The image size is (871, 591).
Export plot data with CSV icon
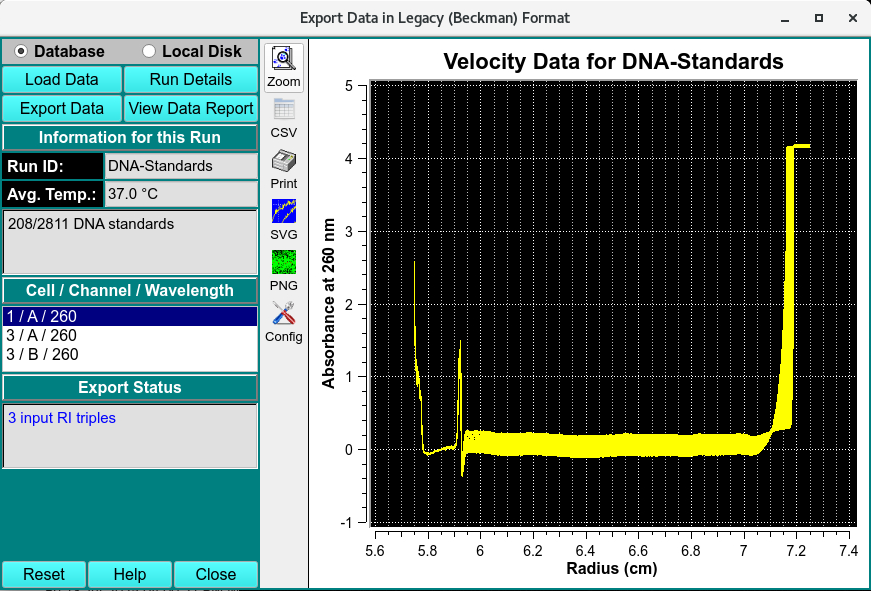click(284, 118)
